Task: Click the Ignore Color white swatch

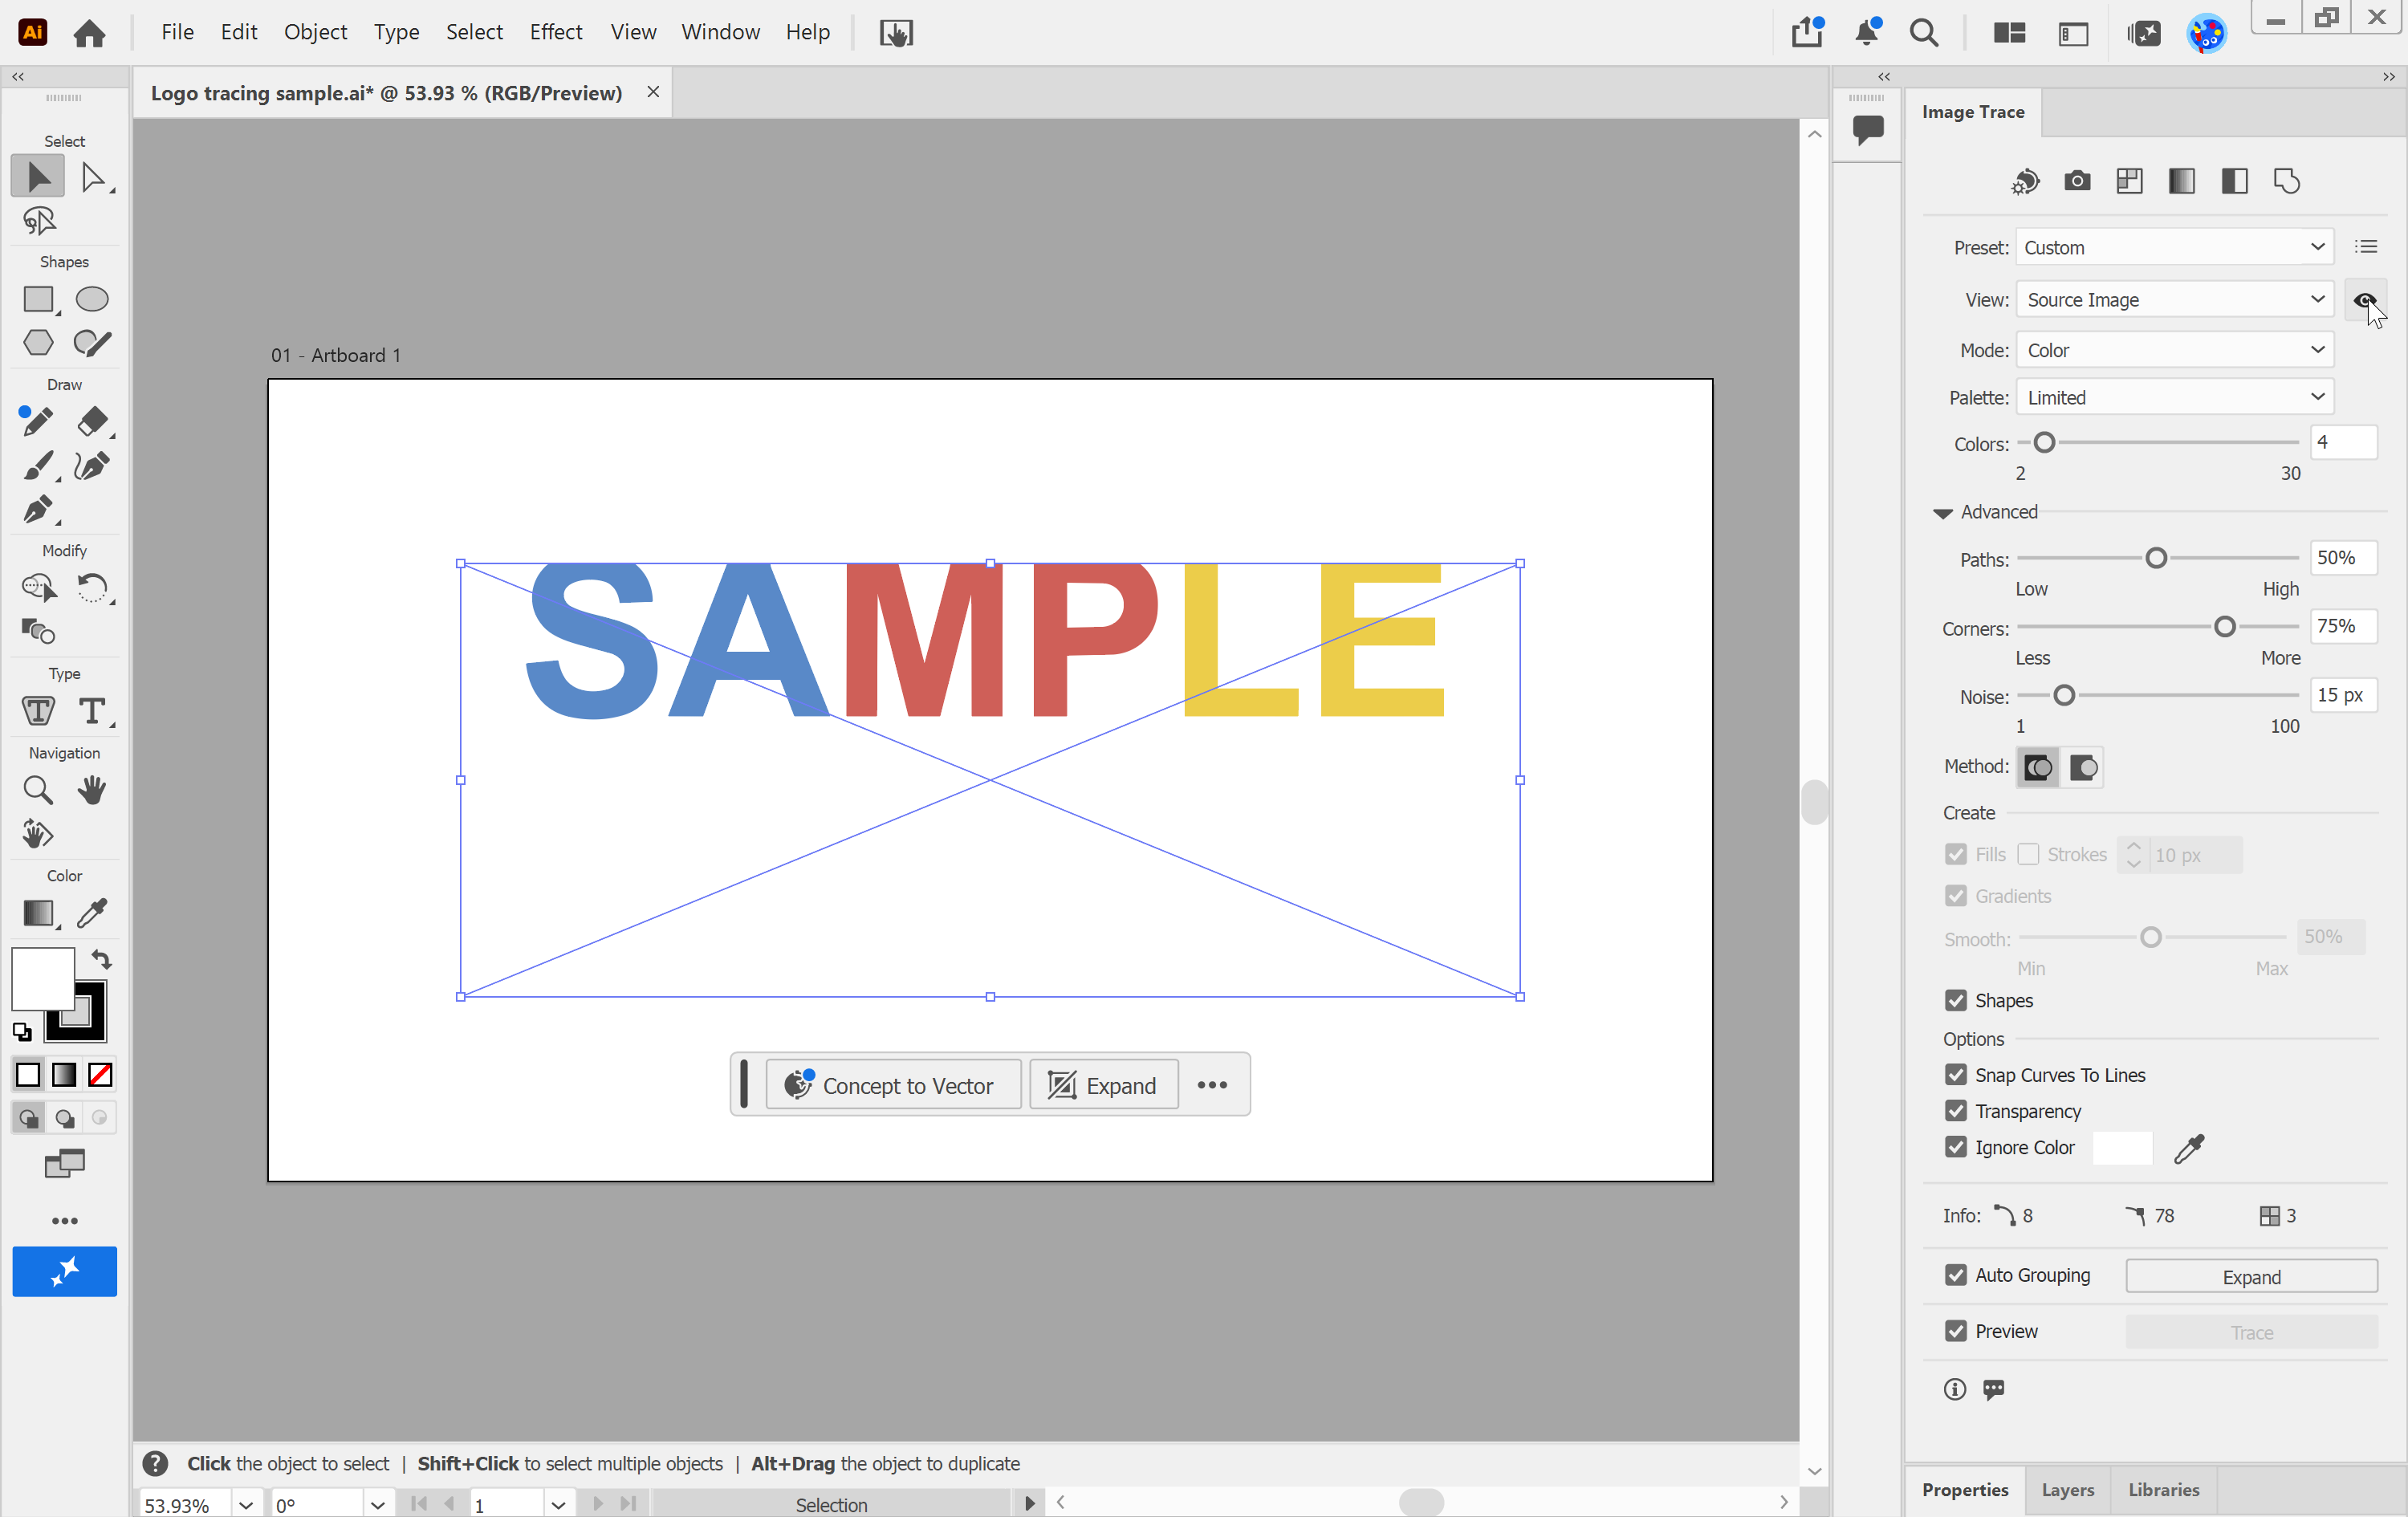Action: [x=2122, y=1148]
